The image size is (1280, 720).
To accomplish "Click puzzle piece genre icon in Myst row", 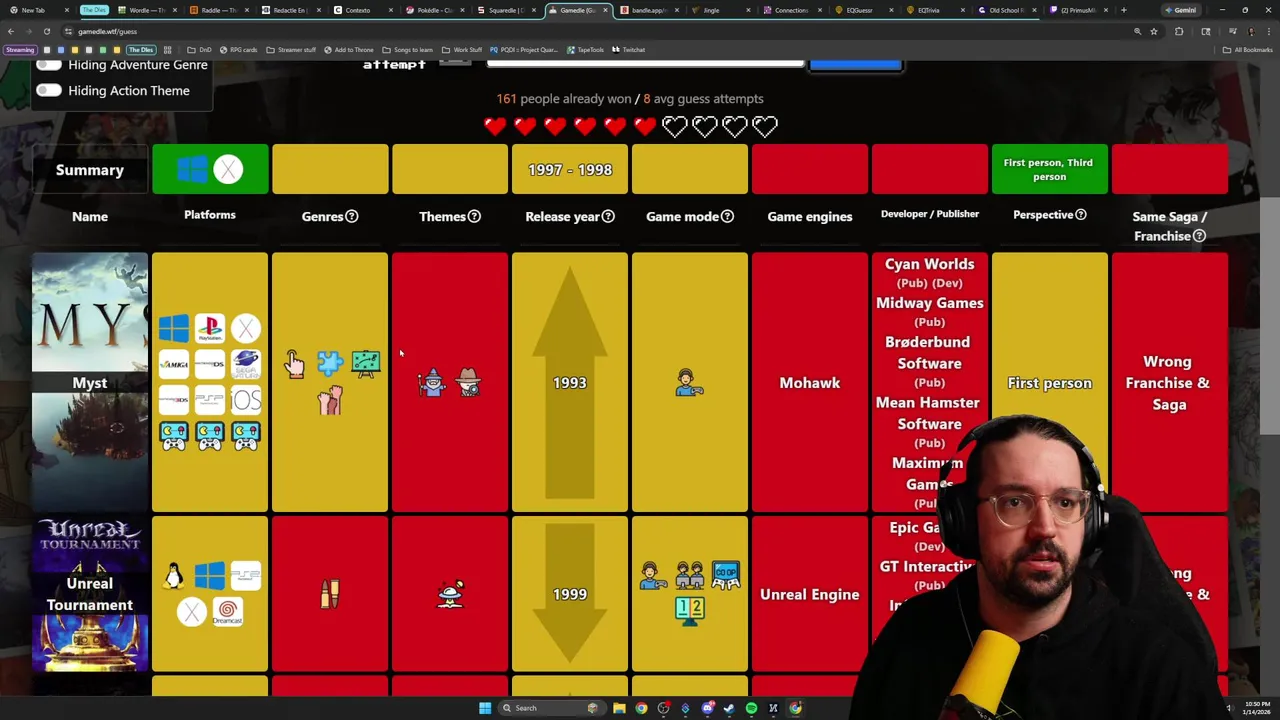I will tap(330, 364).
